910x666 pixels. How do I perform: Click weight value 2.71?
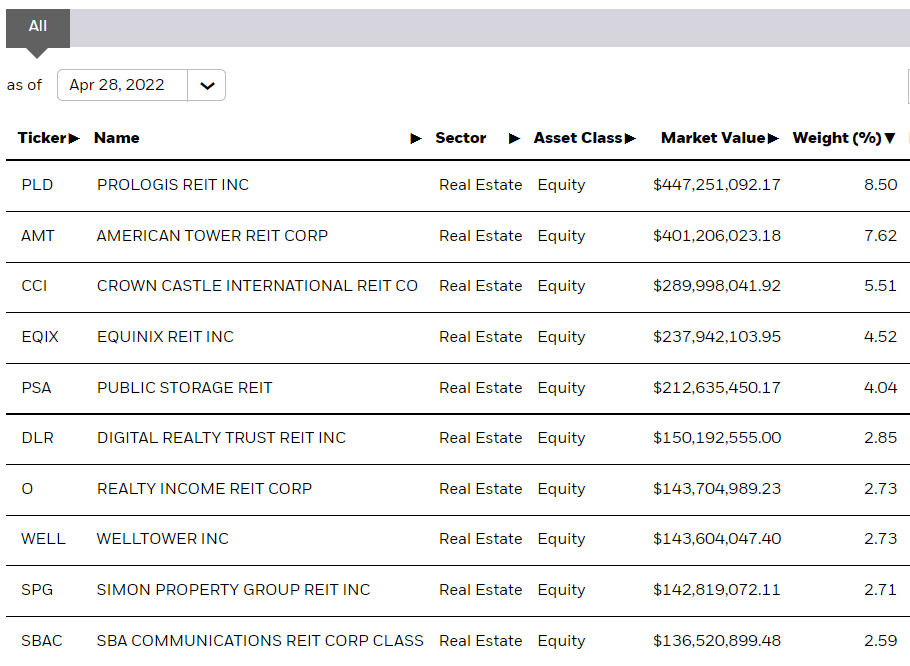tap(880, 590)
